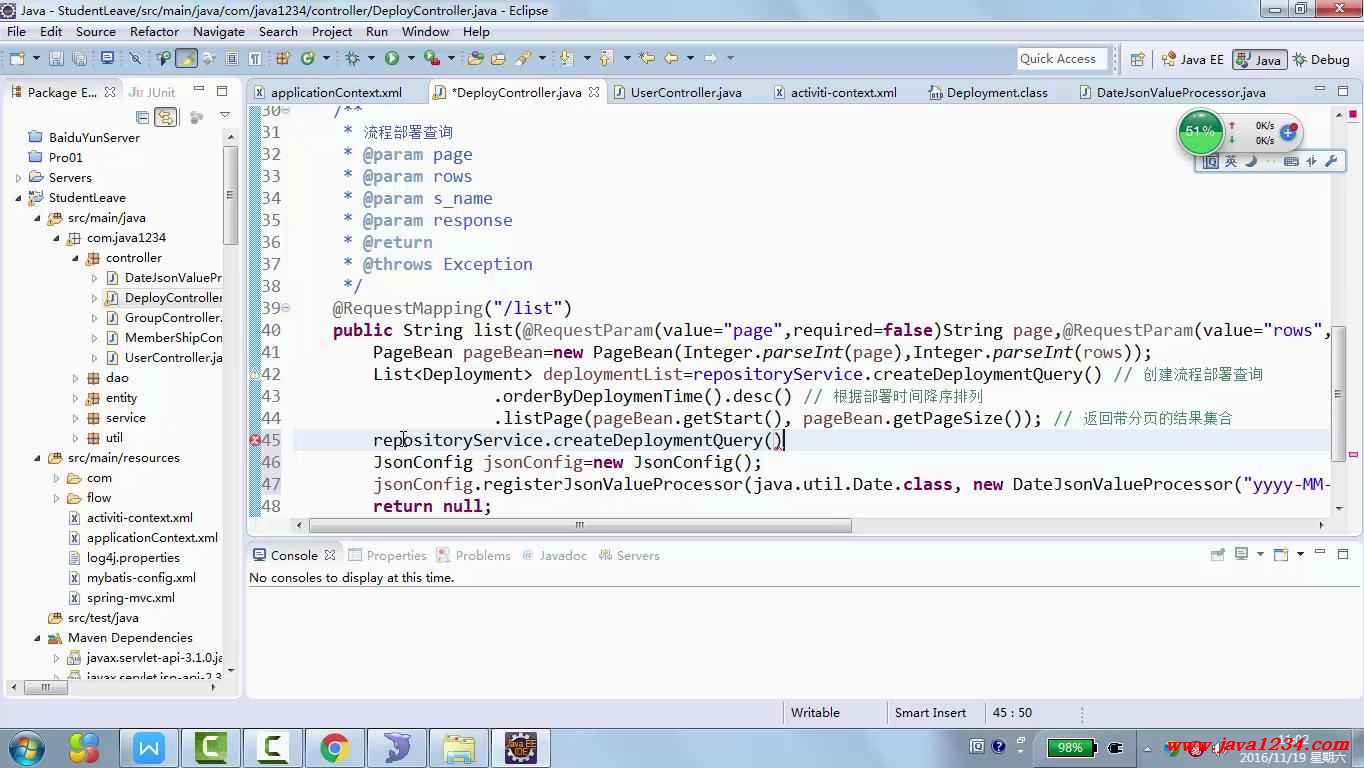Click the editor horizontal scrollbar
This screenshot has width=1364, height=768.
tap(580, 525)
